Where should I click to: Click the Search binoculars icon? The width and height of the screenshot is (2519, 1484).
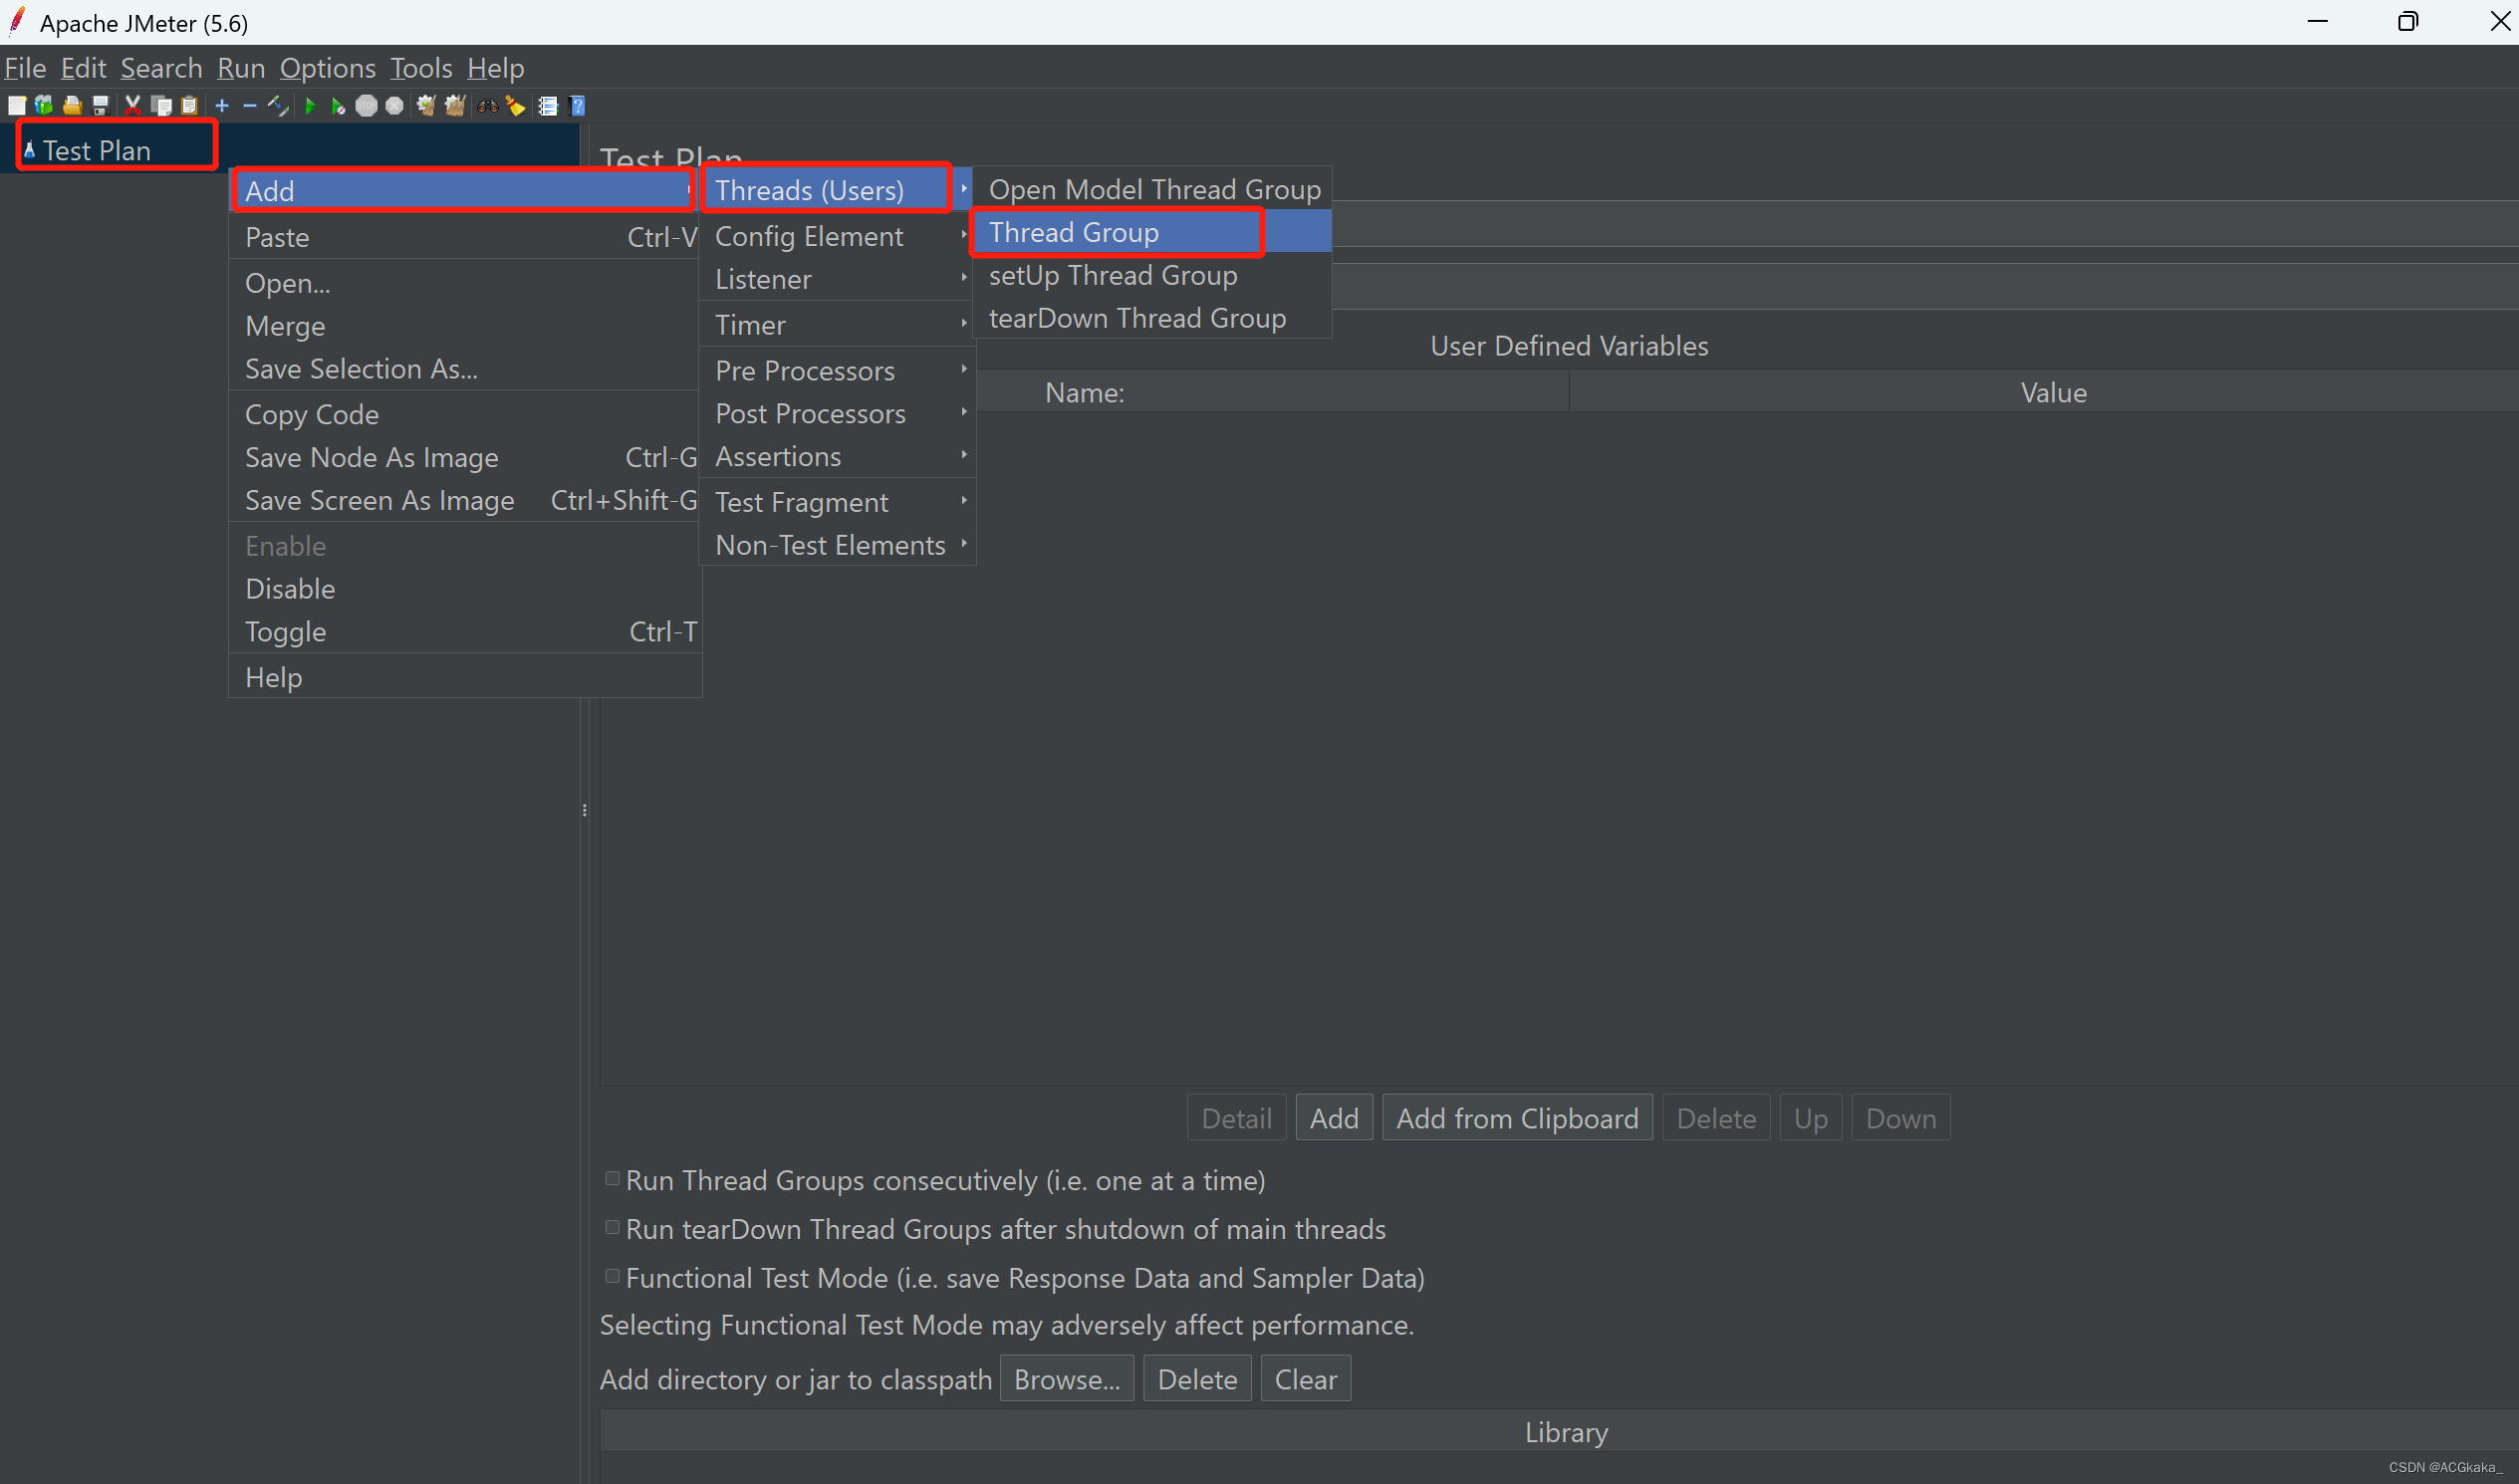(x=488, y=106)
